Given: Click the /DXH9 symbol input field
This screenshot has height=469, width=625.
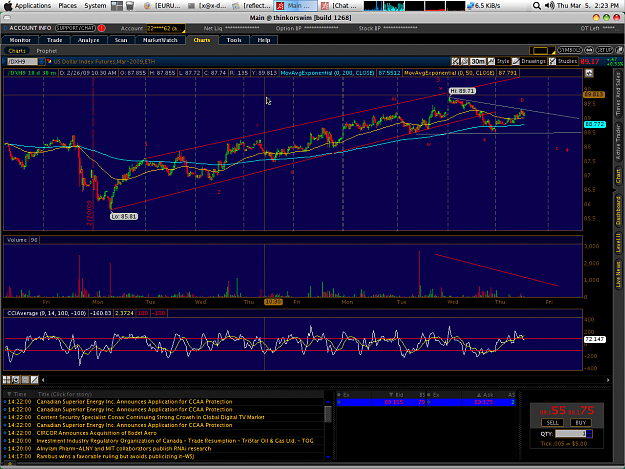Looking at the screenshot, I should (x=22, y=61).
